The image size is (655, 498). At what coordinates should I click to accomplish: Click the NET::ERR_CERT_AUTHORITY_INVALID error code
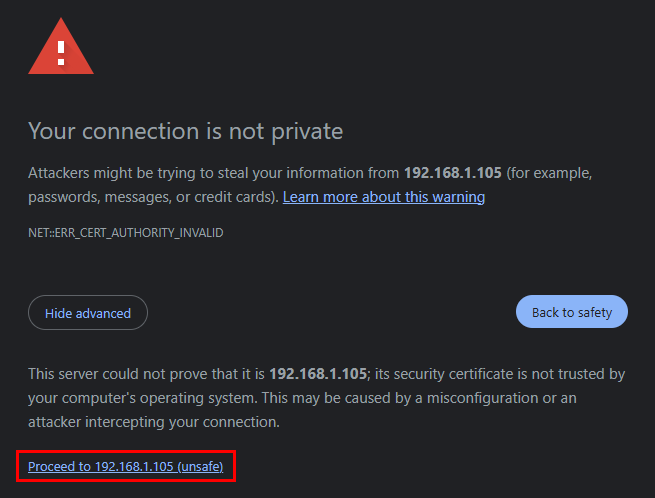tap(125, 233)
